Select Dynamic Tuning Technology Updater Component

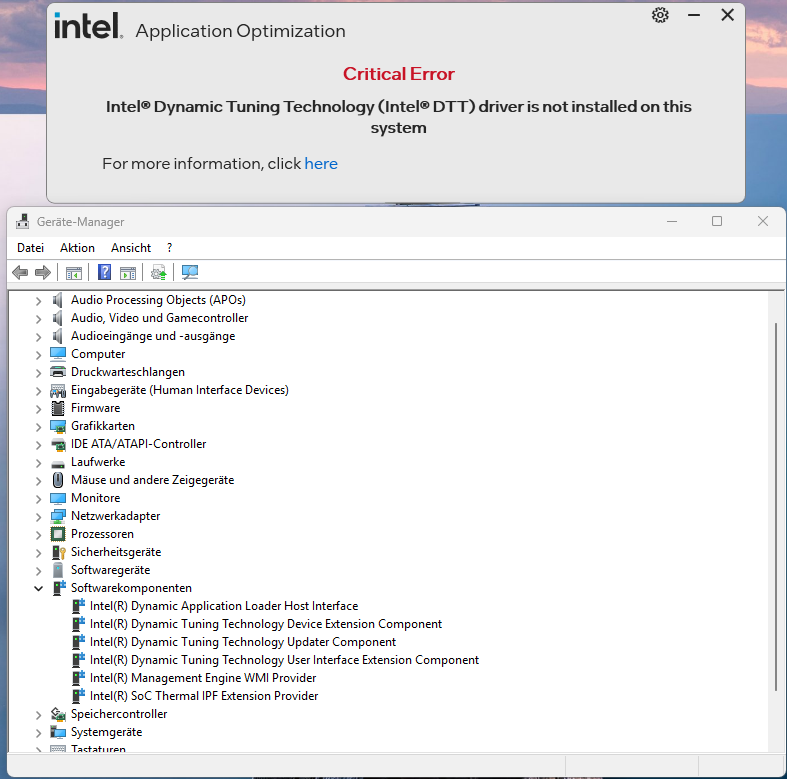[x=242, y=642]
